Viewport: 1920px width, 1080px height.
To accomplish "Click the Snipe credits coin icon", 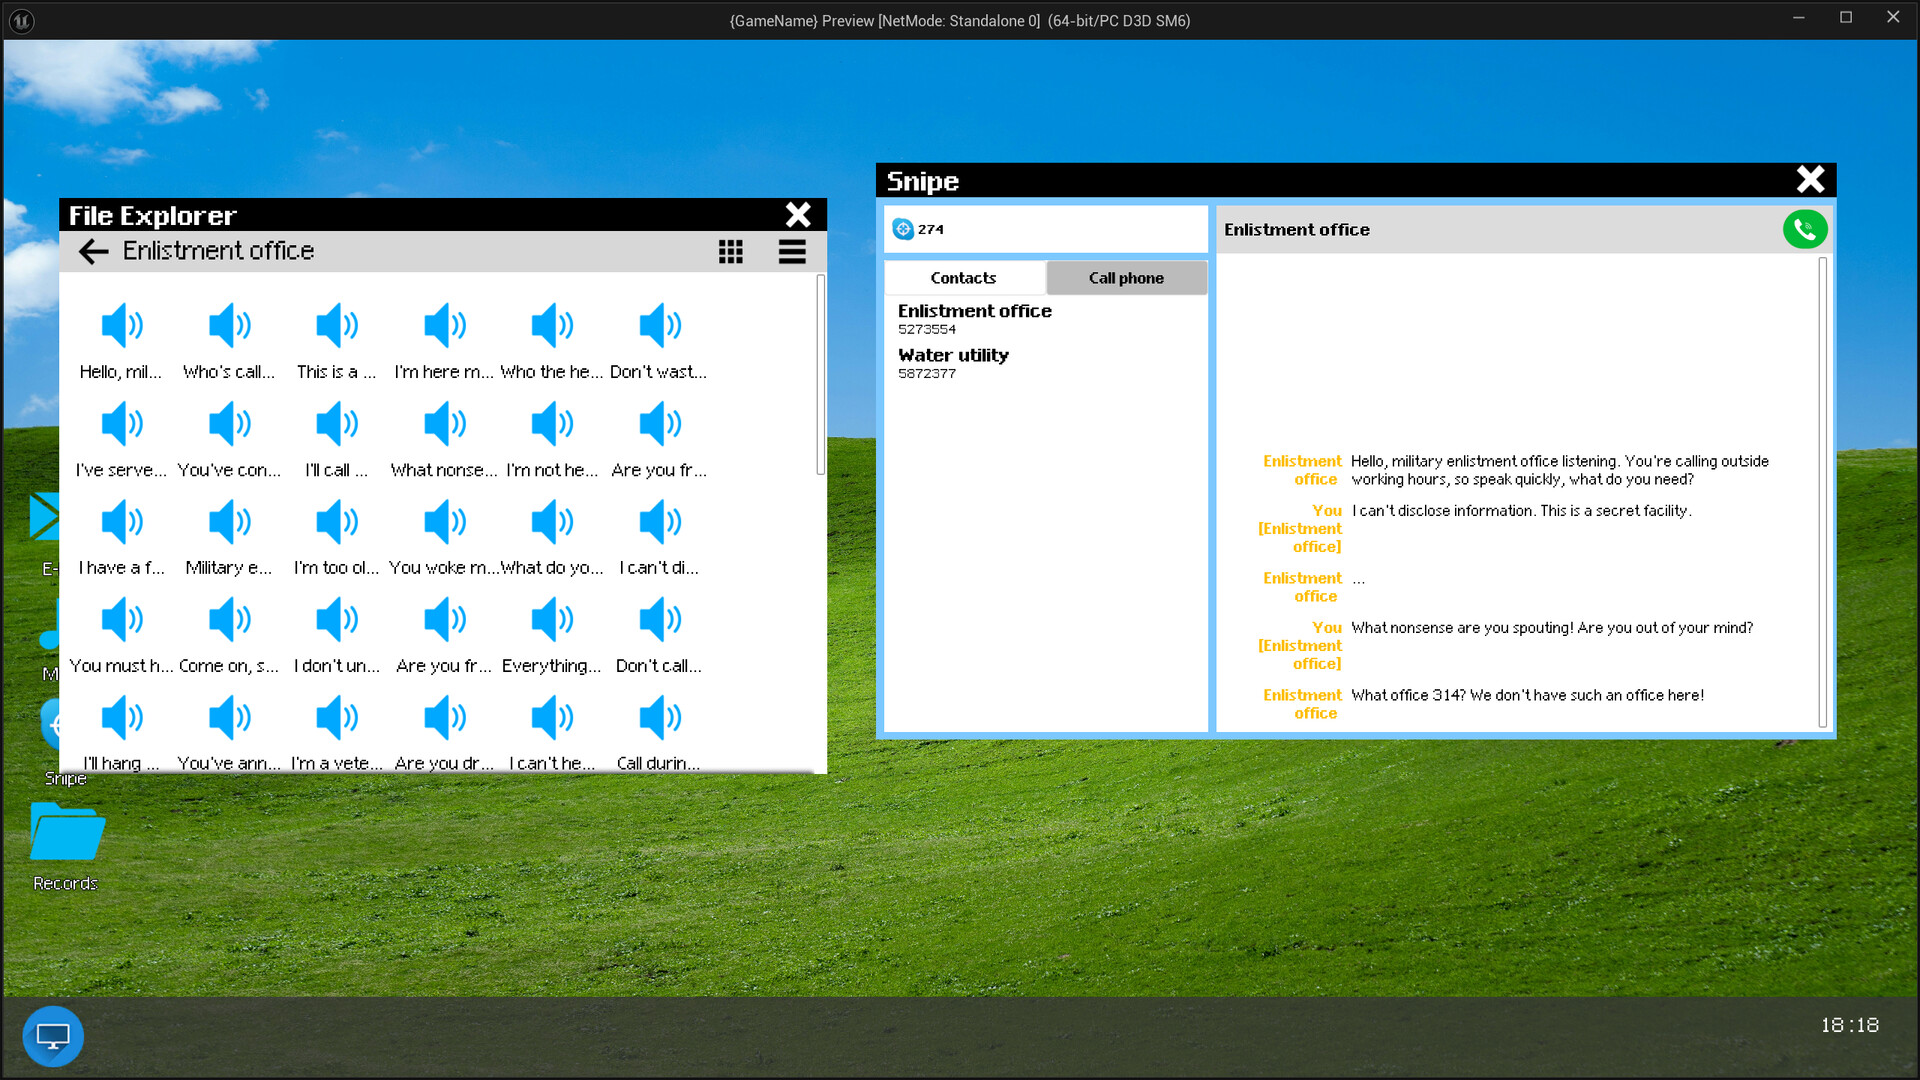I will pos(903,229).
